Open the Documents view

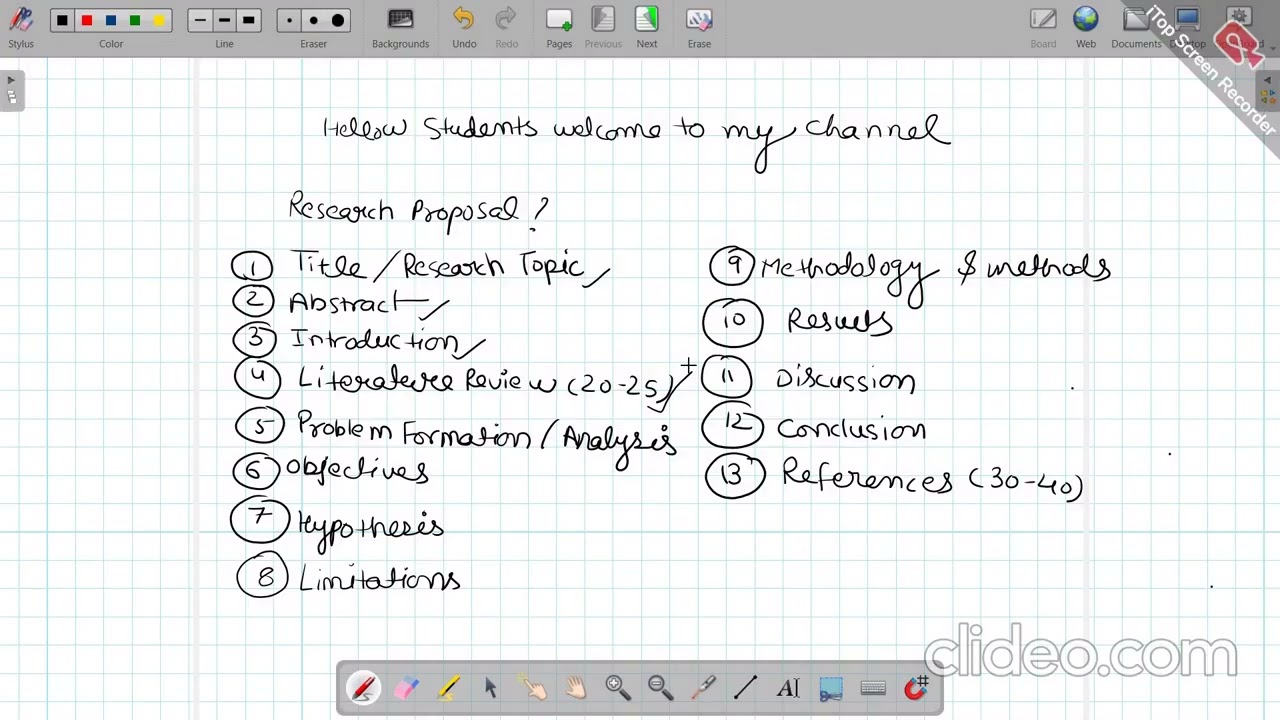point(1136,27)
